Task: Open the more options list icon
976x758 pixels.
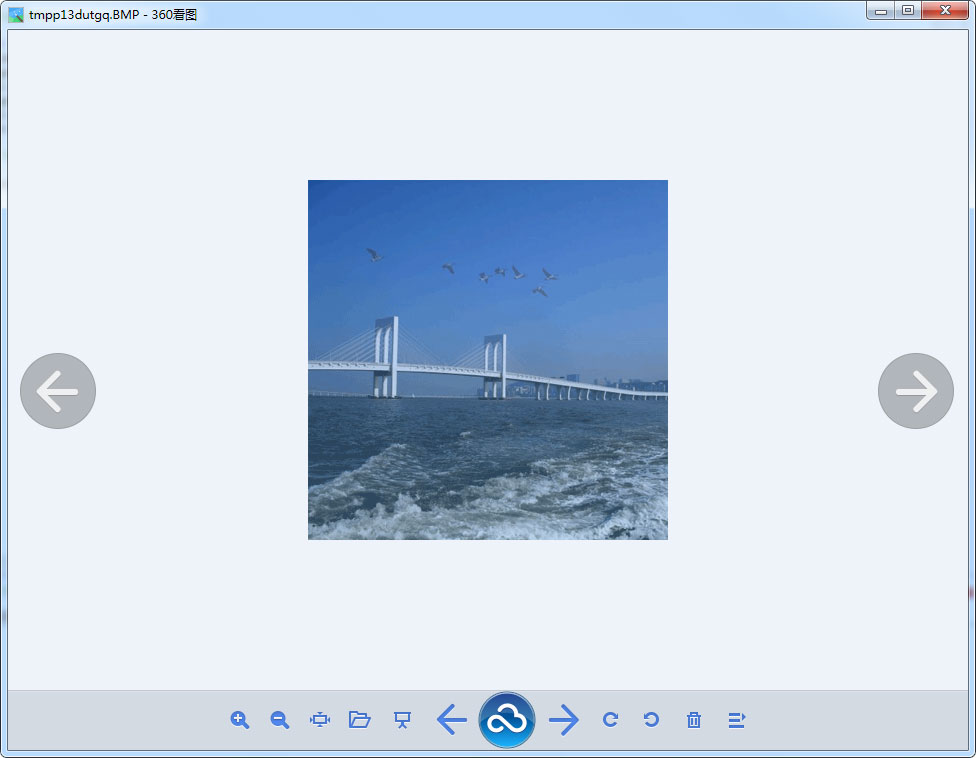Action: [737, 720]
